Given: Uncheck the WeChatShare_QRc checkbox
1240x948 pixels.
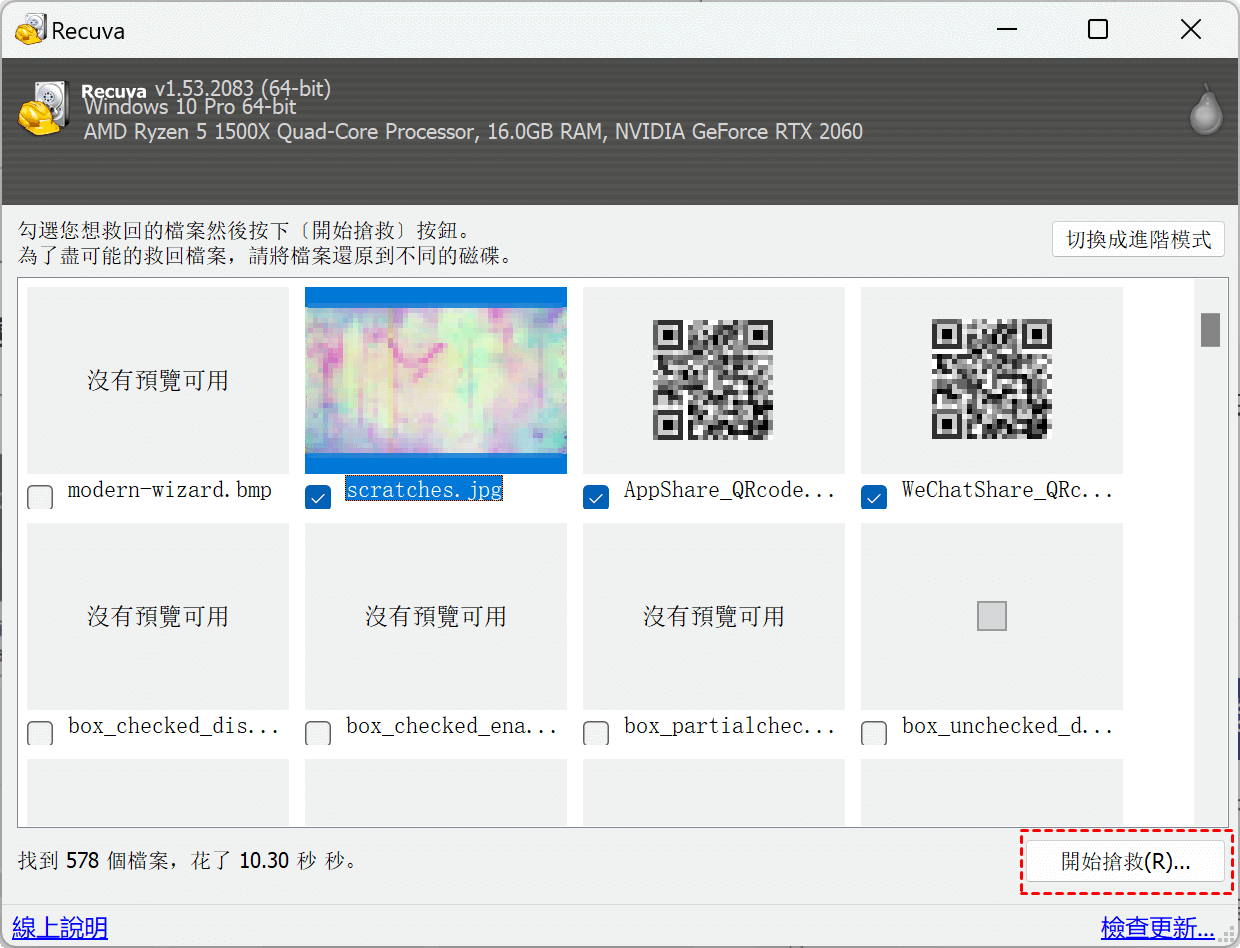Looking at the screenshot, I should (874, 497).
